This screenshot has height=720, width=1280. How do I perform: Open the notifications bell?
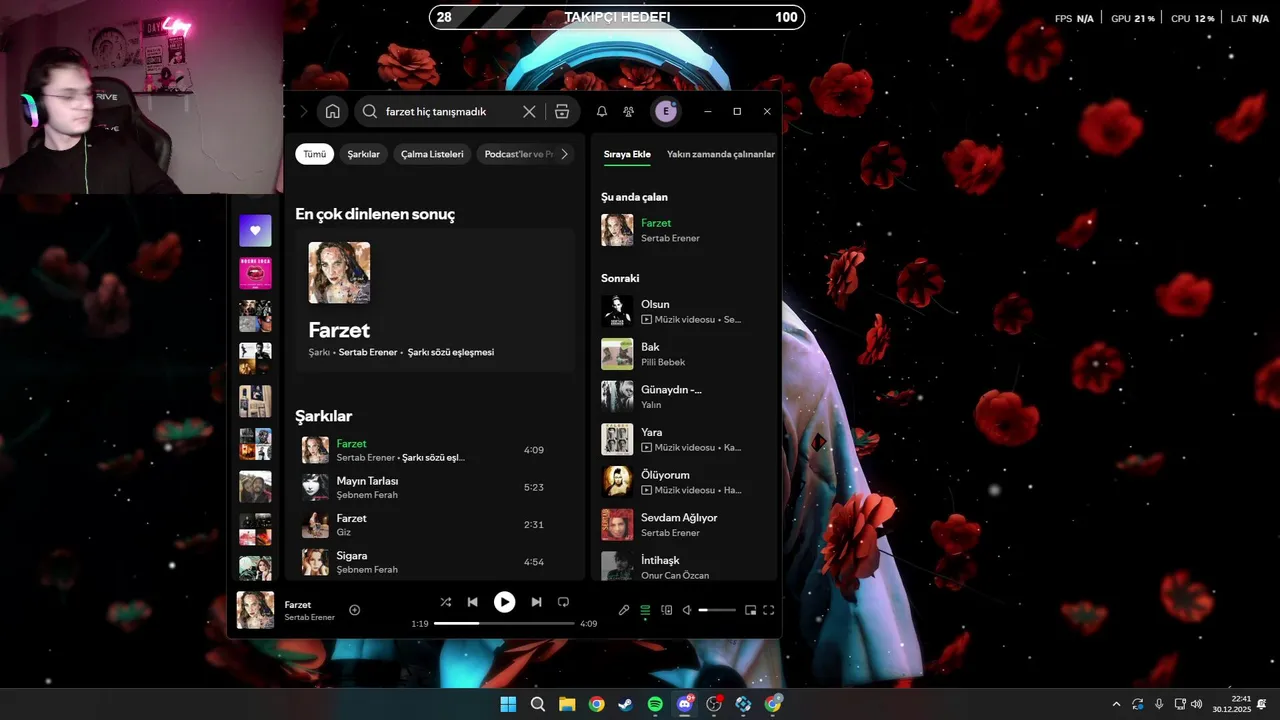pyautogui.click(x=602, y=112)
